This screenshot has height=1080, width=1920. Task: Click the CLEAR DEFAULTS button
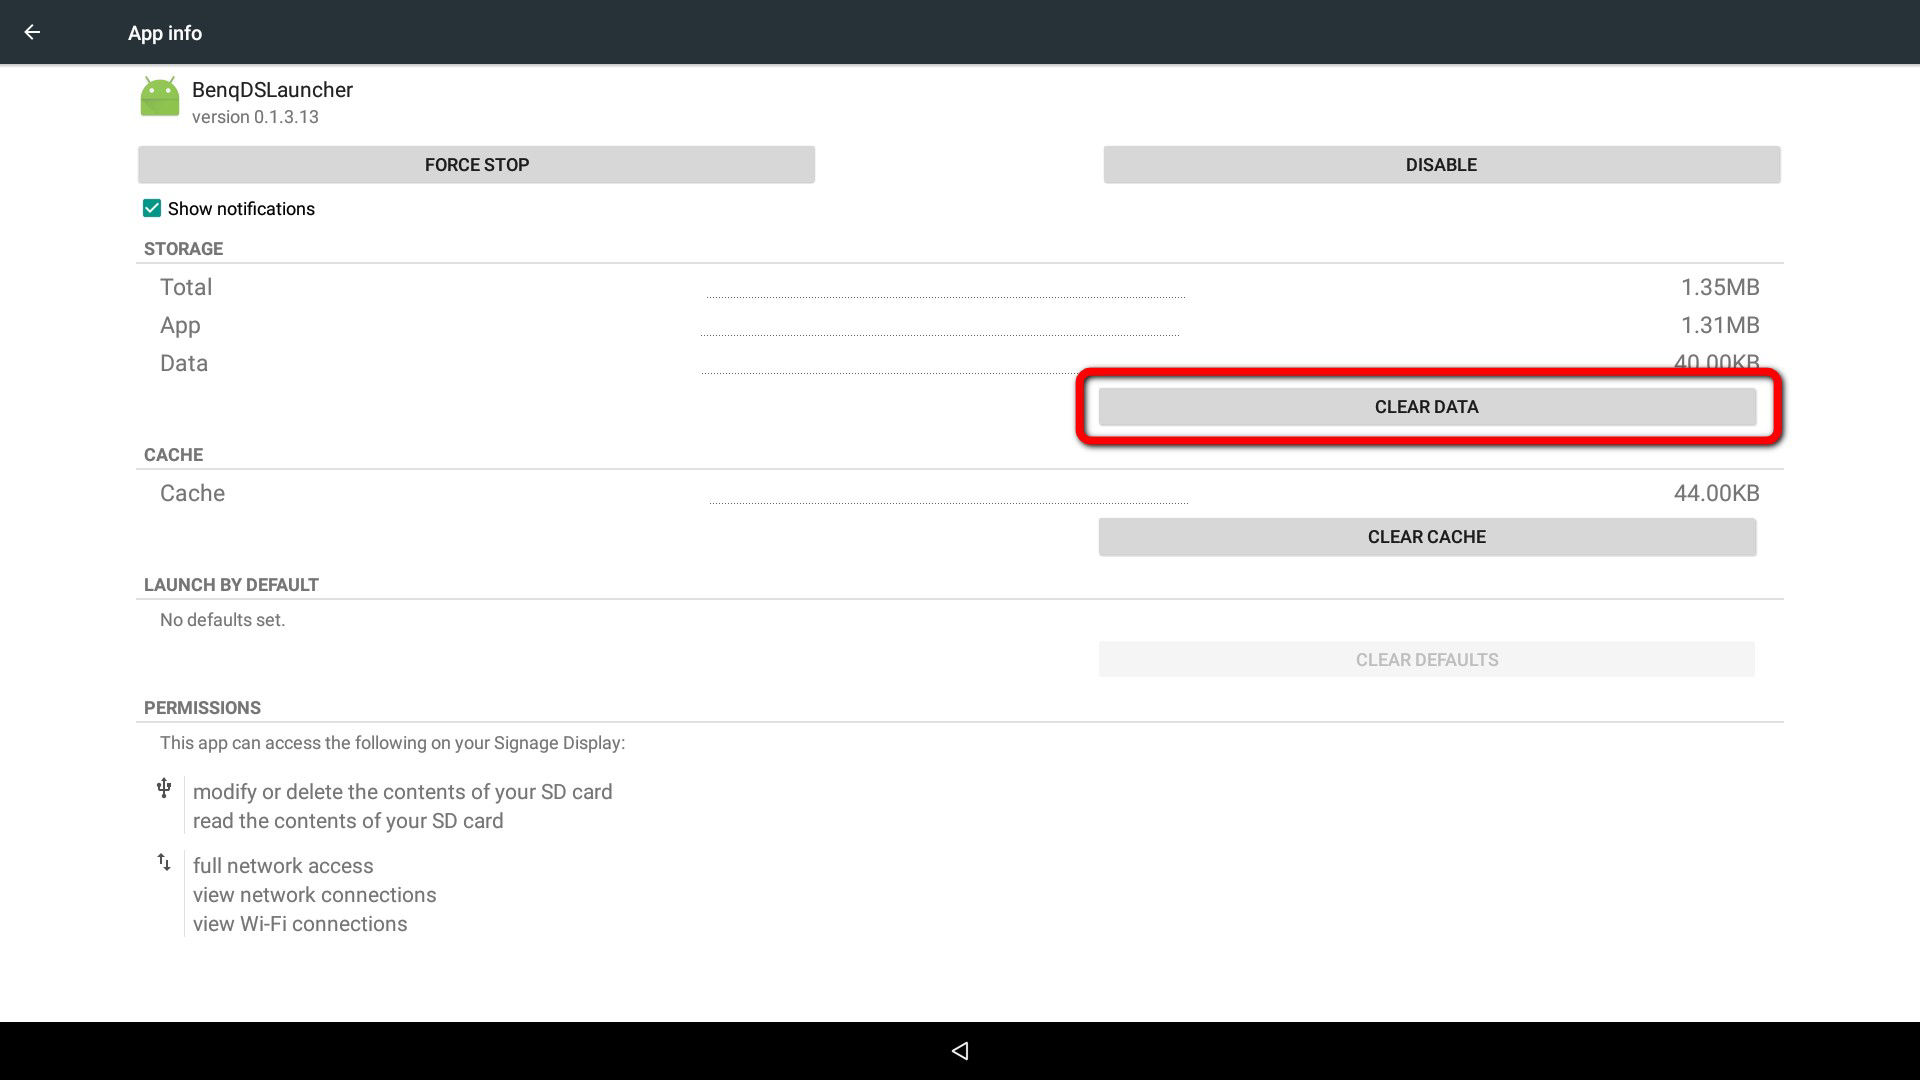1427,659
